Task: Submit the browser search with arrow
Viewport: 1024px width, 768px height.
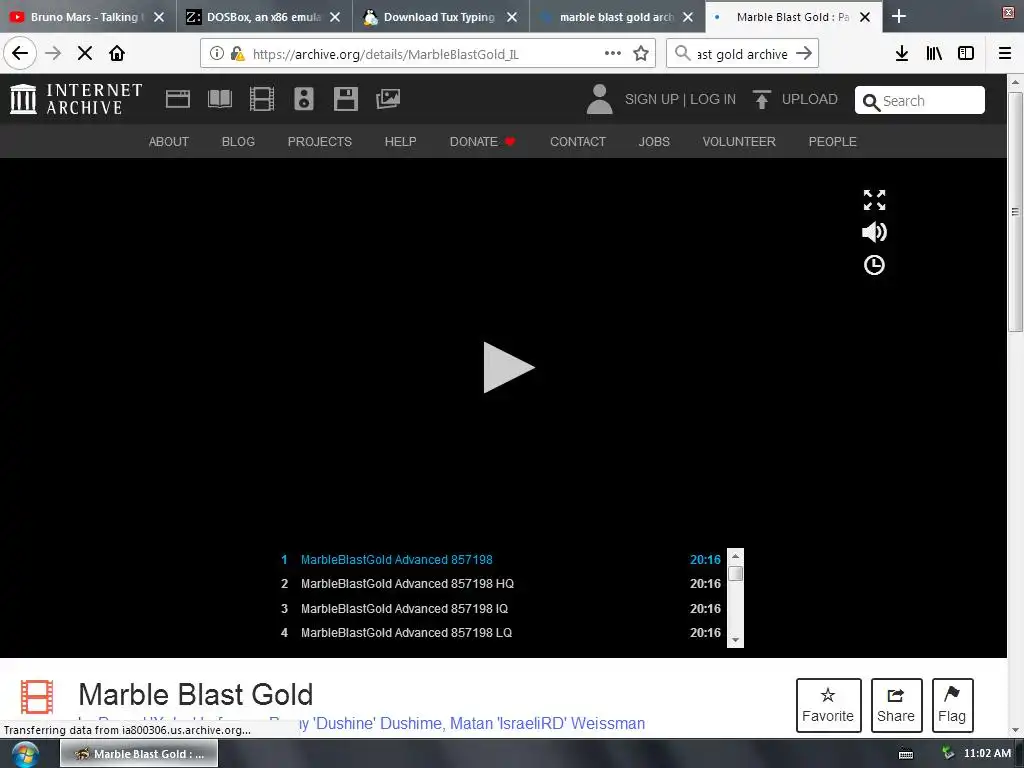Action: pyautogui.click(x=804, y=54)
